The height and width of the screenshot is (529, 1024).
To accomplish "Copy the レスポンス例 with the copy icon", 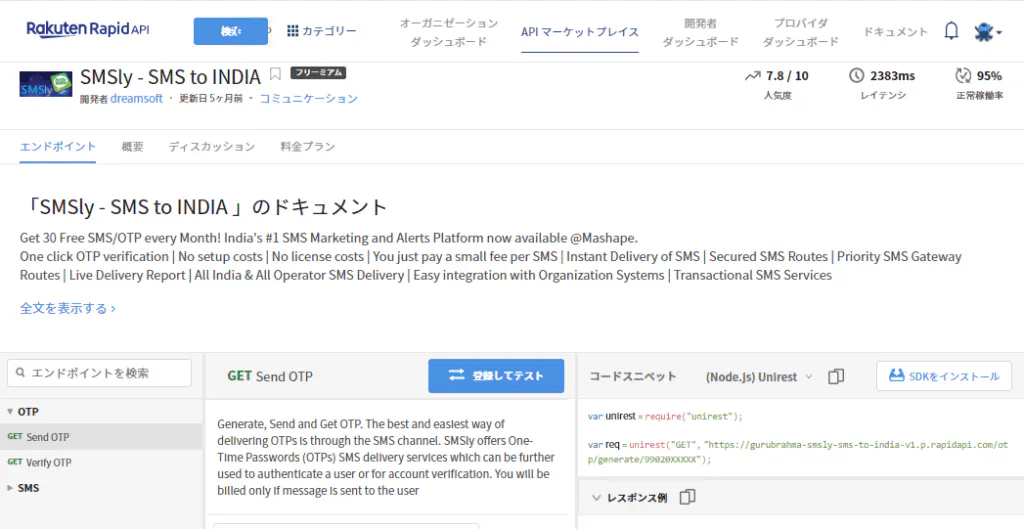I will point(687,498).
